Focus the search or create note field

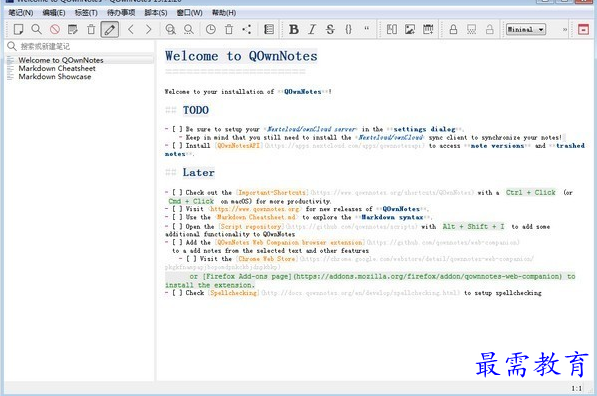point(80,46)
